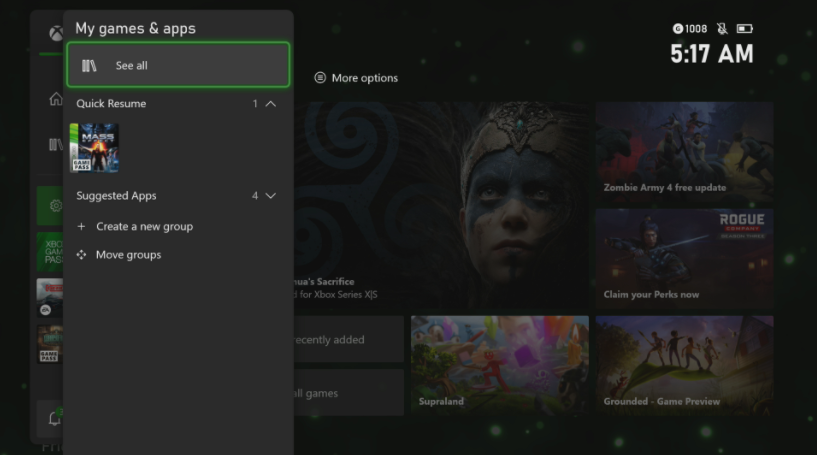This screenshot has height=455, width=817.
Task: Click the library icon in See all
Action: 89,66
